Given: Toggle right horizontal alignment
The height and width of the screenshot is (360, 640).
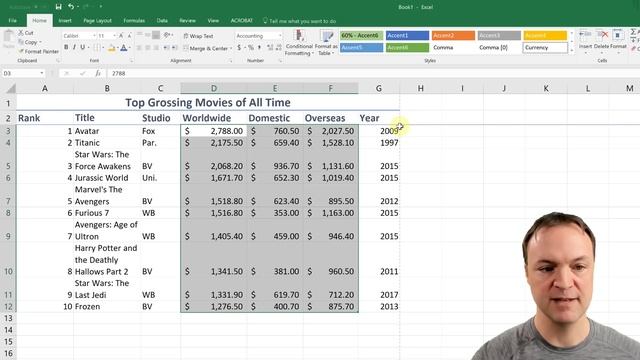Looking at the screenshot, I should pos(156,48).
